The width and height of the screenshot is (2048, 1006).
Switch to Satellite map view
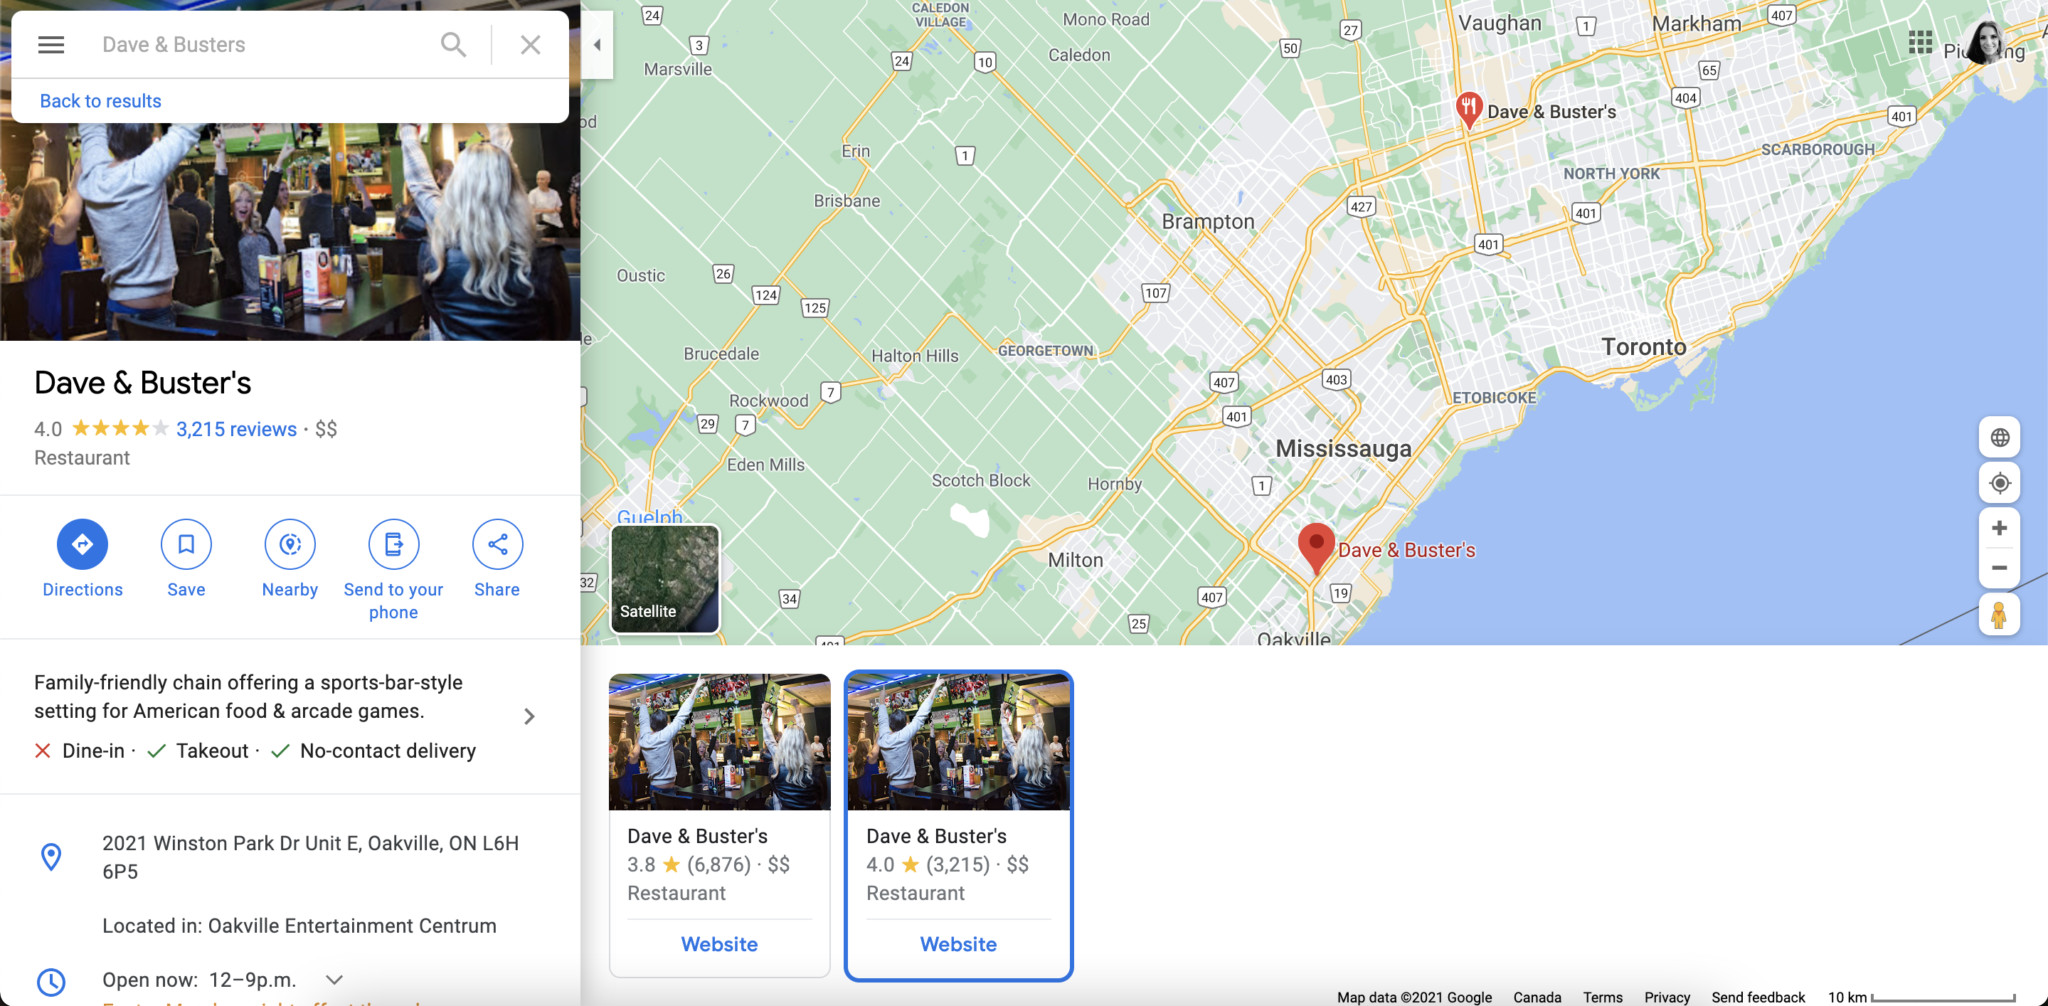[665, 579]
